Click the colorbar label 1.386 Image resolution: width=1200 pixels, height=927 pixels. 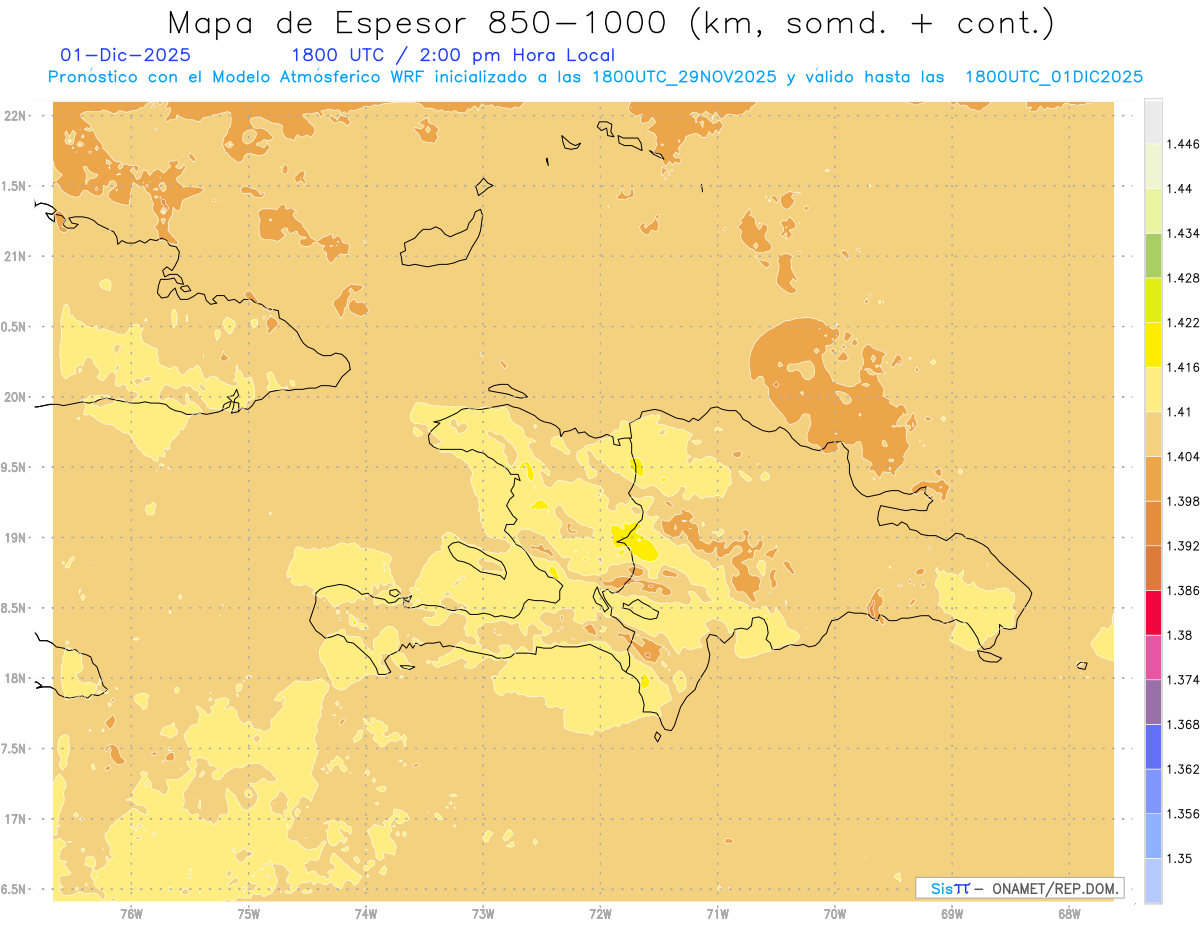click(x=1183, y=591)
